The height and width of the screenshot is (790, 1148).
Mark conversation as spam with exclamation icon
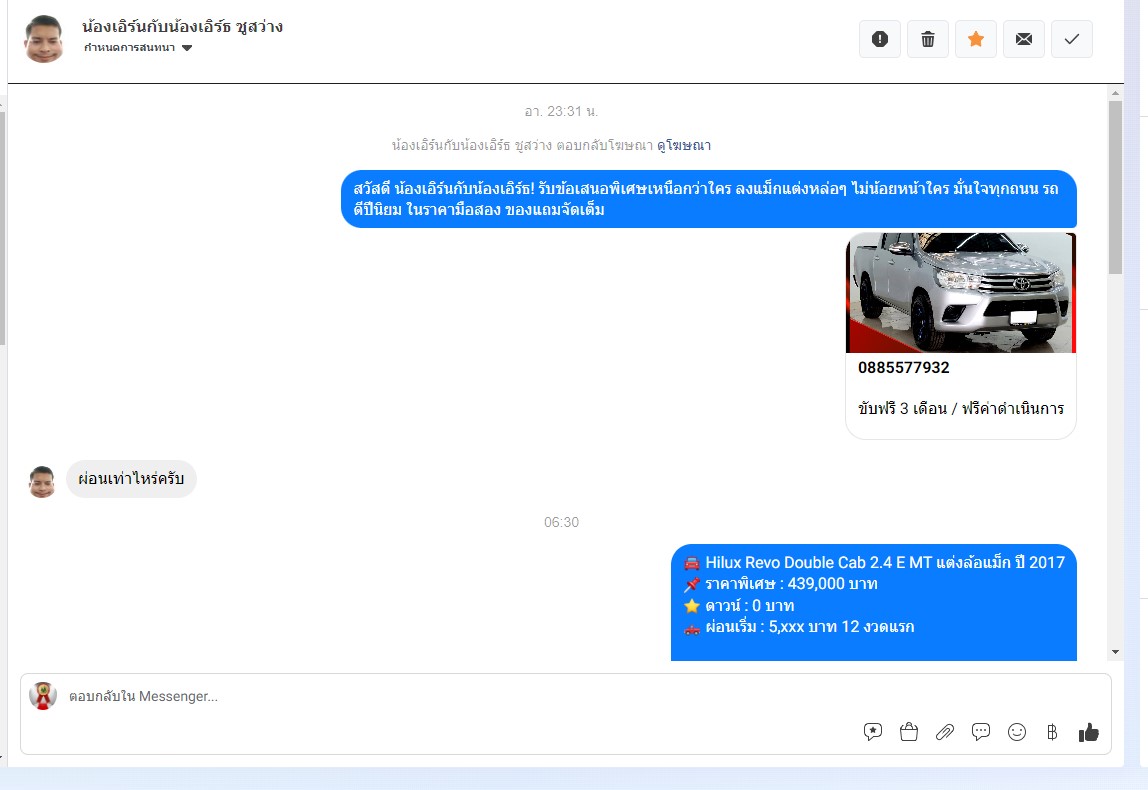879,39
